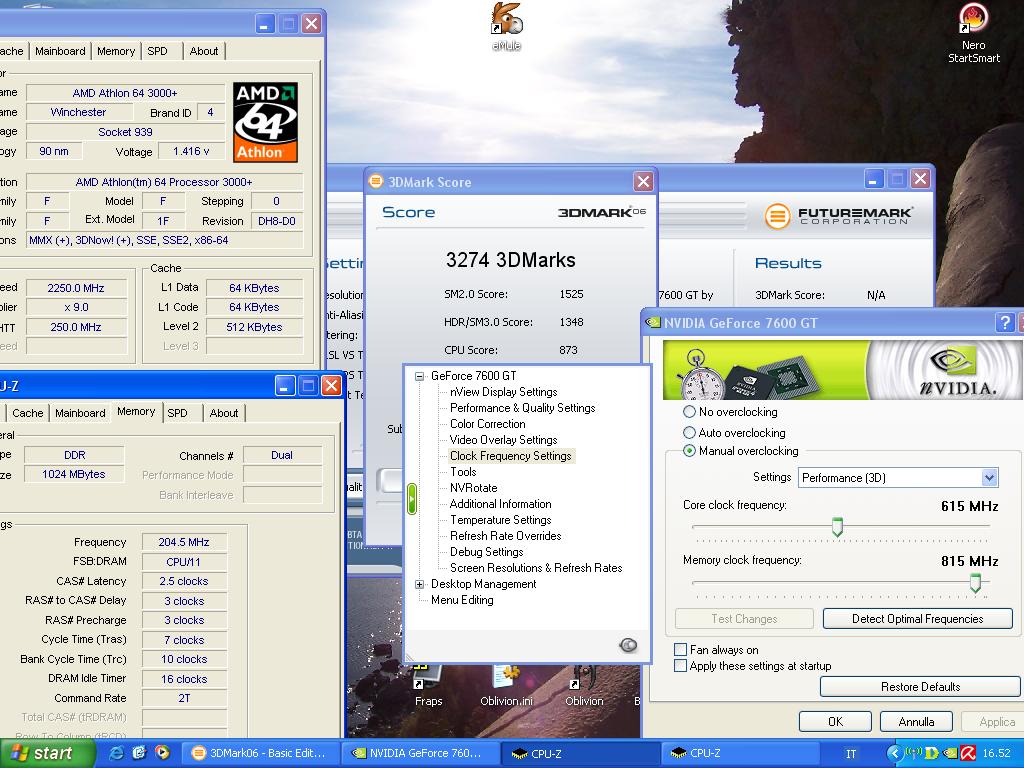Viewport: 1024px width, 768px height.
Task: Enable the Fan always on checkbox
Action: 680,650
